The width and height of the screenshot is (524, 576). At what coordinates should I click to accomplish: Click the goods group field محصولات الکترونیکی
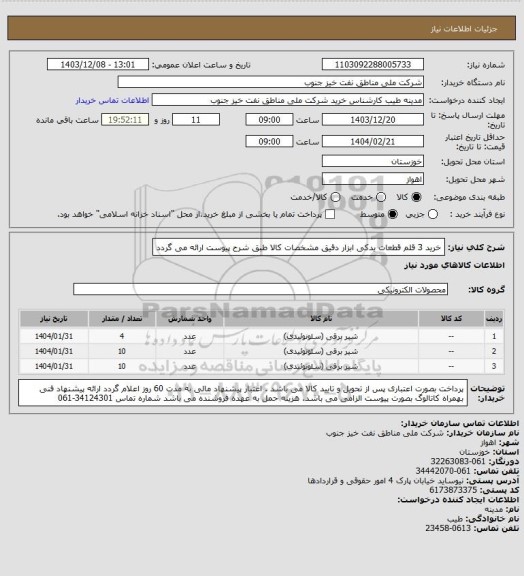click(260, 289)
